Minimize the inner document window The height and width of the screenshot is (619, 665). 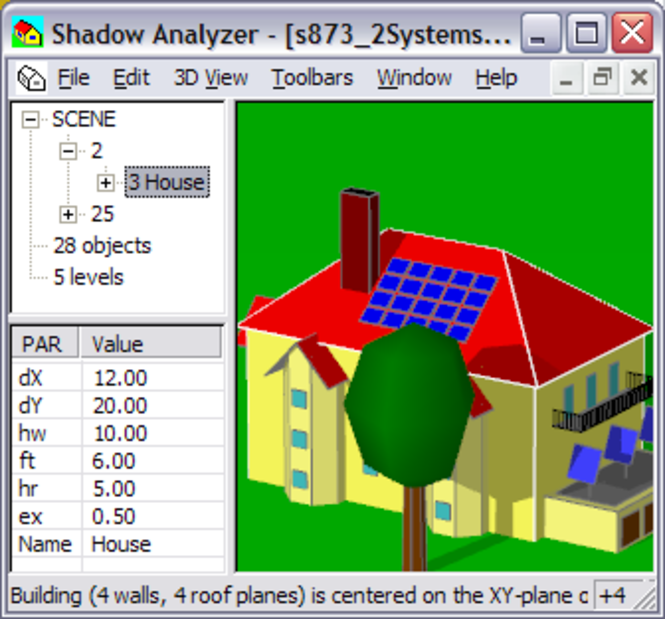567,78
